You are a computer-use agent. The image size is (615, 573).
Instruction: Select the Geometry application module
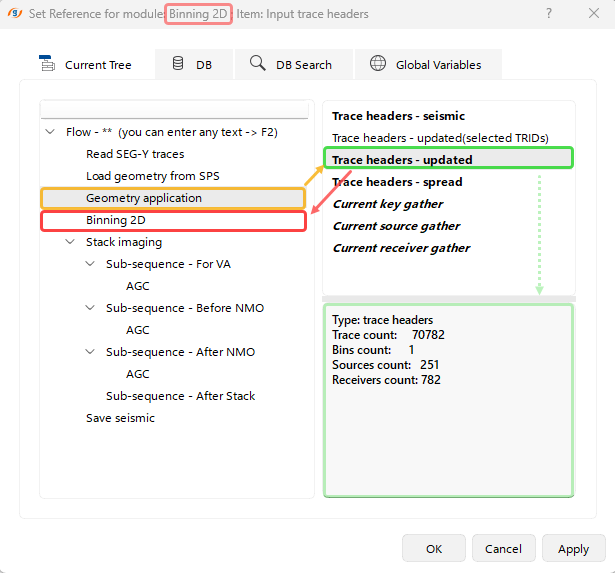173,198
